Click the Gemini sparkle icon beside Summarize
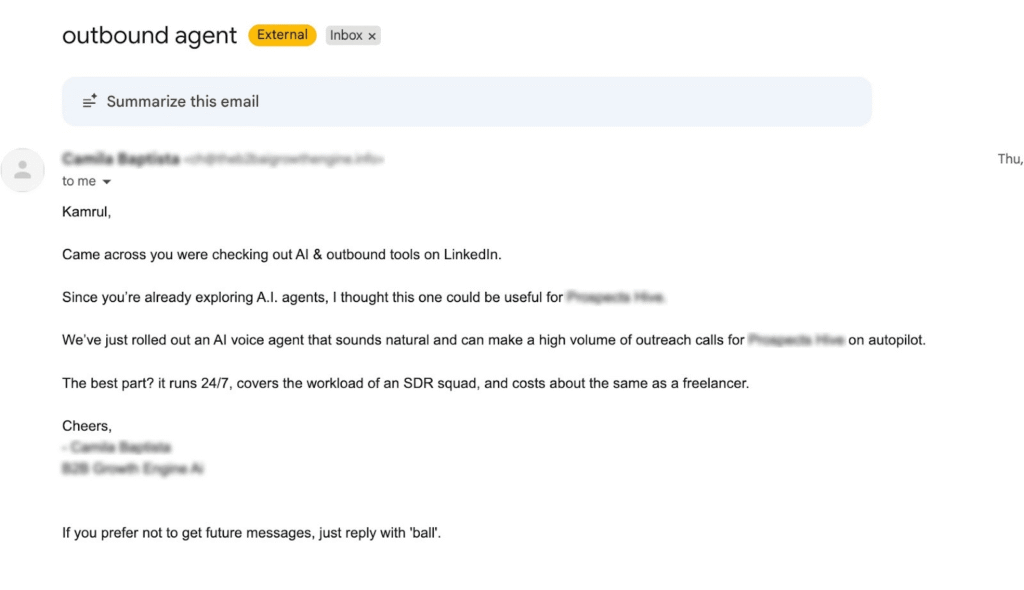The width and height of the screenshot is (1024, 590). tap(89, 100)
